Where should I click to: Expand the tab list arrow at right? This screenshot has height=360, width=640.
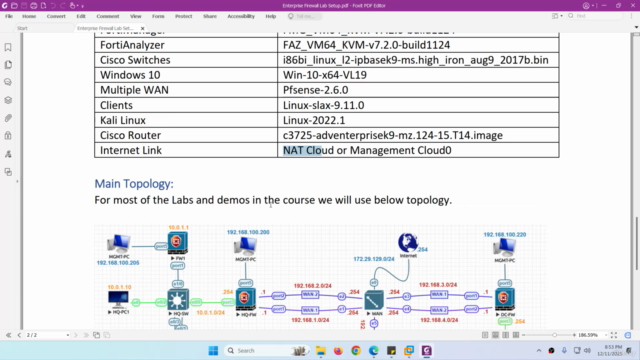pos(636,27)
